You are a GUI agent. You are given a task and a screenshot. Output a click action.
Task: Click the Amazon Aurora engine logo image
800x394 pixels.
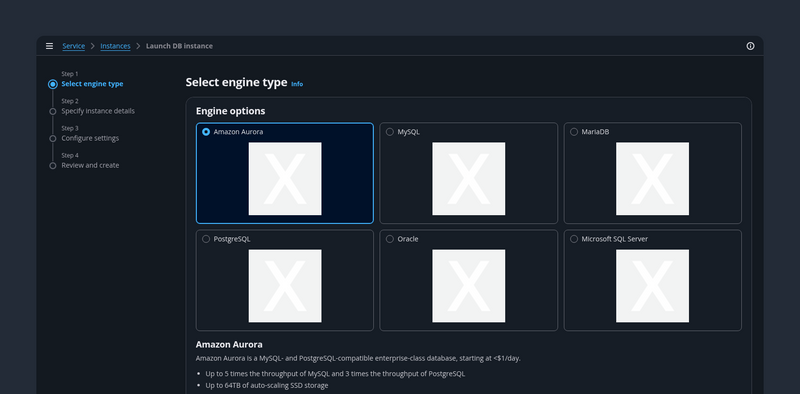coord(285,179)
